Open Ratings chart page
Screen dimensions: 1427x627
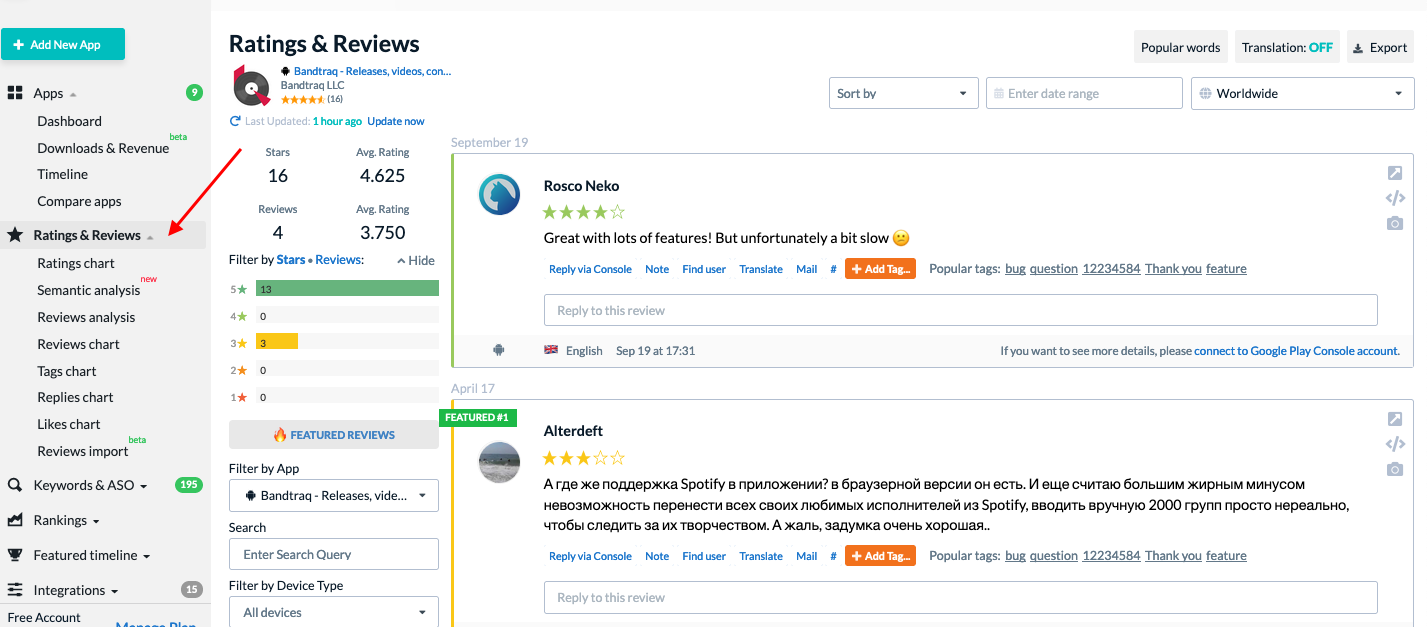[x=76, y=263]
